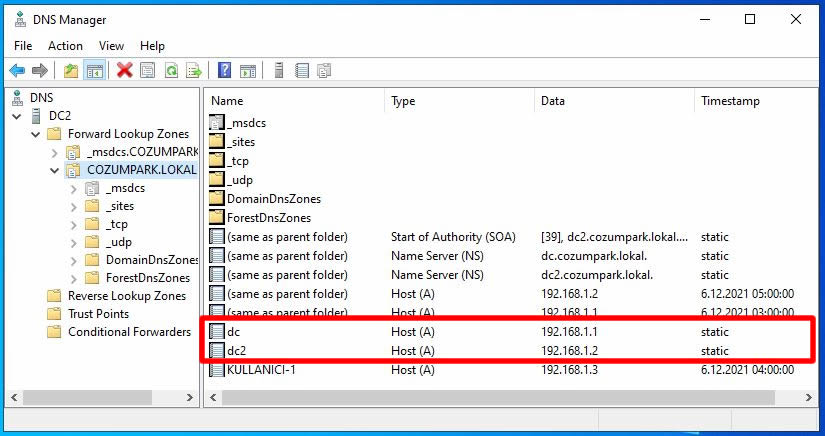This screenshot has height=436, width=825.
Task: Select the KULLANICI-1 host record
Action: pos(261,370)
